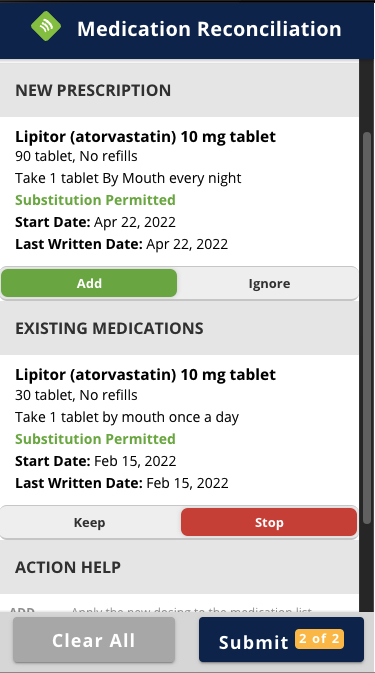Click the vertical scrollbar thumb

[367, 328]
